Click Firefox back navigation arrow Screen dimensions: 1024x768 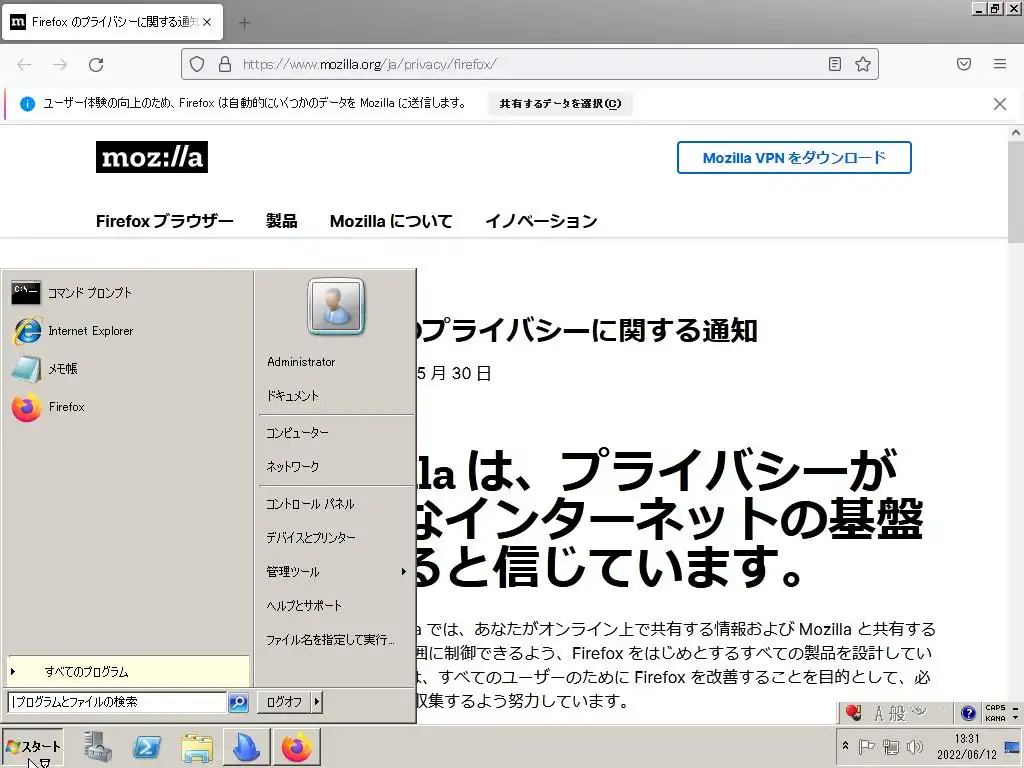coord(24,64)
